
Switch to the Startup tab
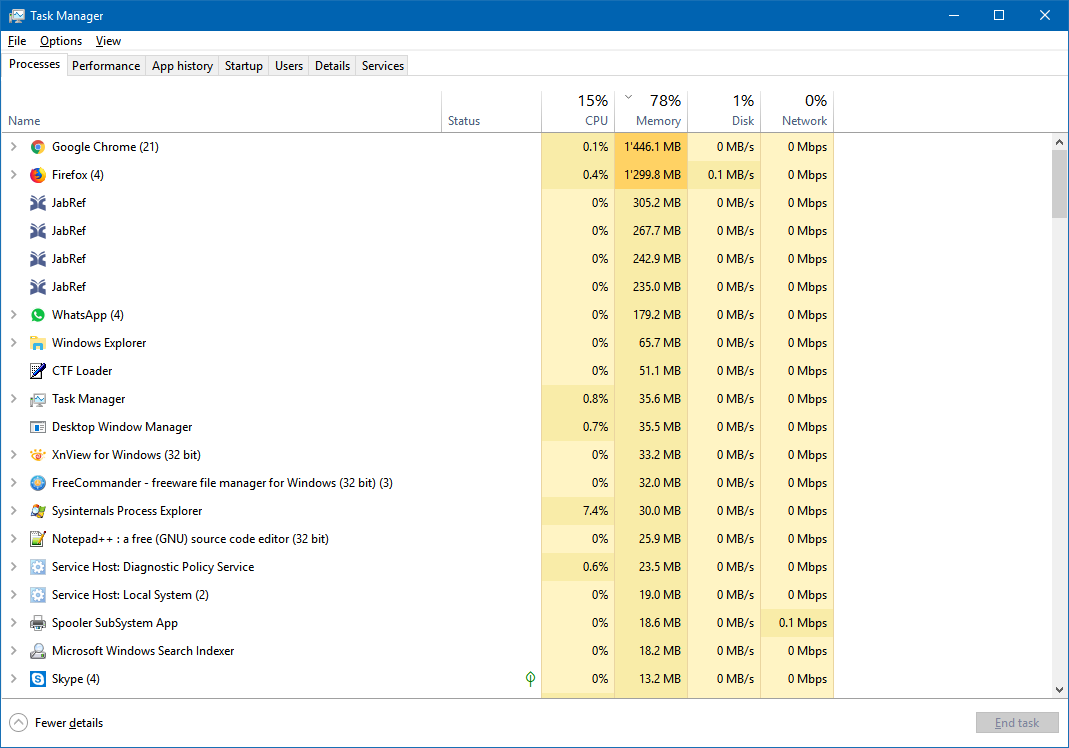pos(243,65)
